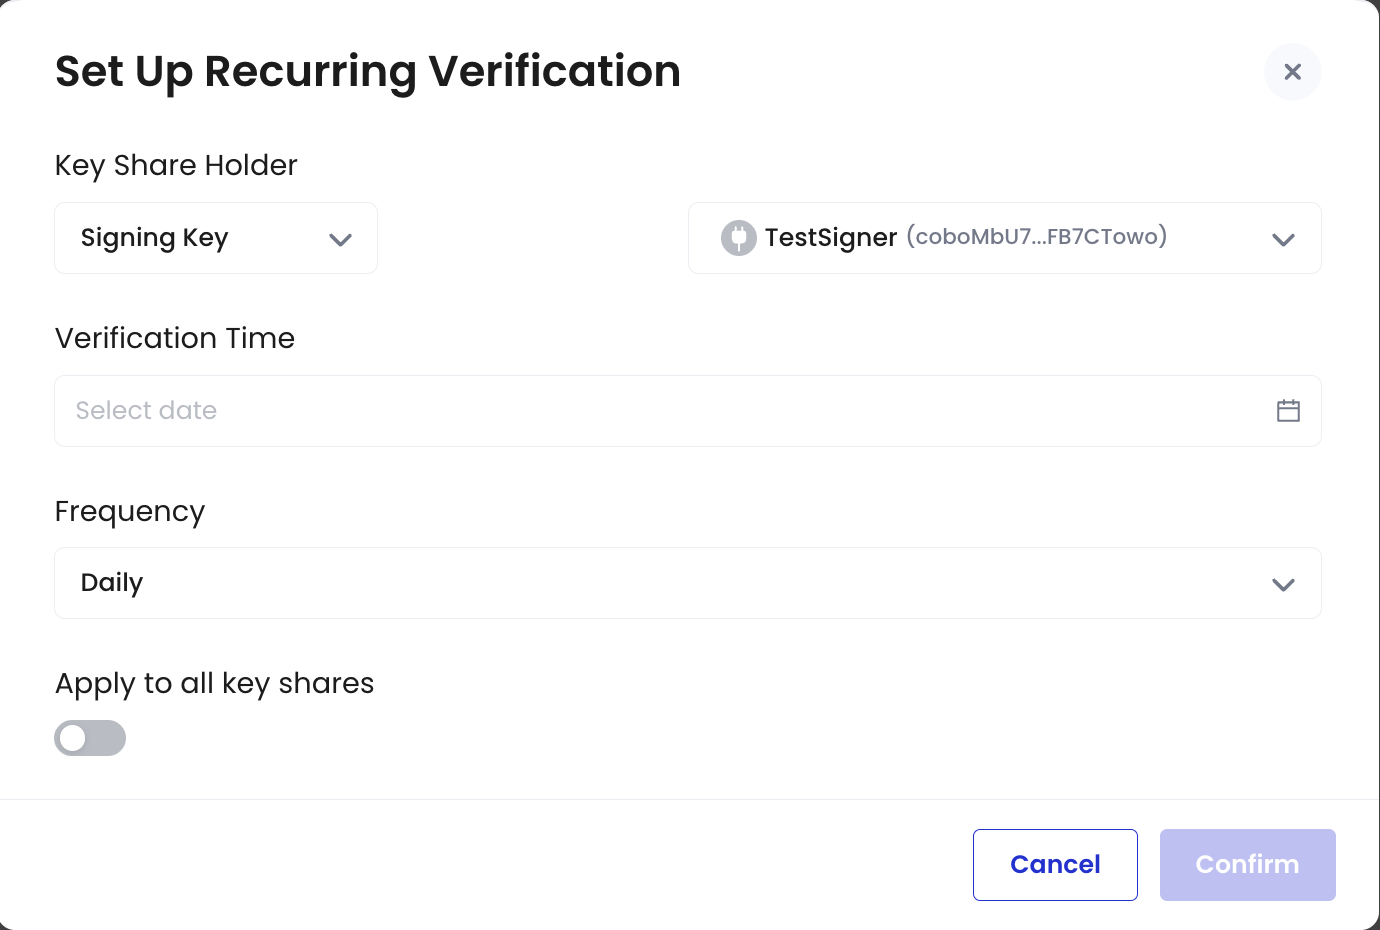Viewport: 1380px width, 930px height.
Task: Toggle the Apply to all key shares switch off
Action: [x=90, y=737]
